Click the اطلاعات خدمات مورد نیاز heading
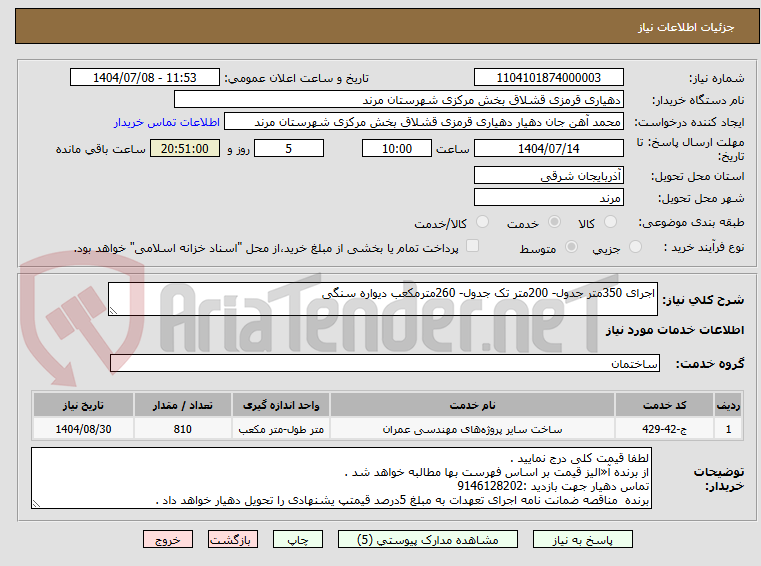 pos(675,330)
